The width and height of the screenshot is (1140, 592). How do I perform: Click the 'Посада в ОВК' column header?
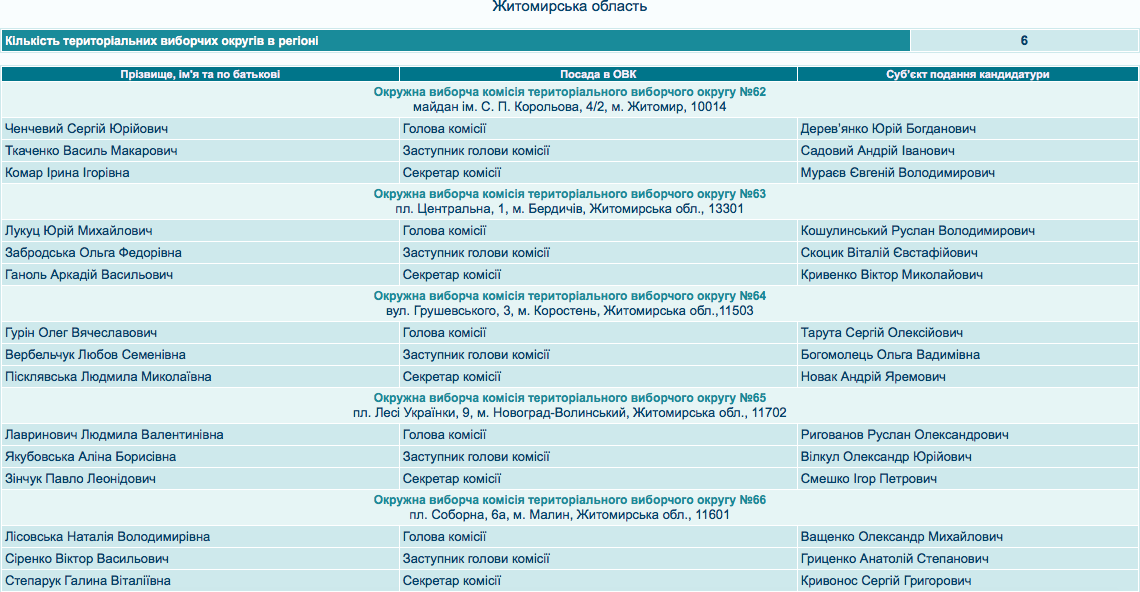coord(598,74)
